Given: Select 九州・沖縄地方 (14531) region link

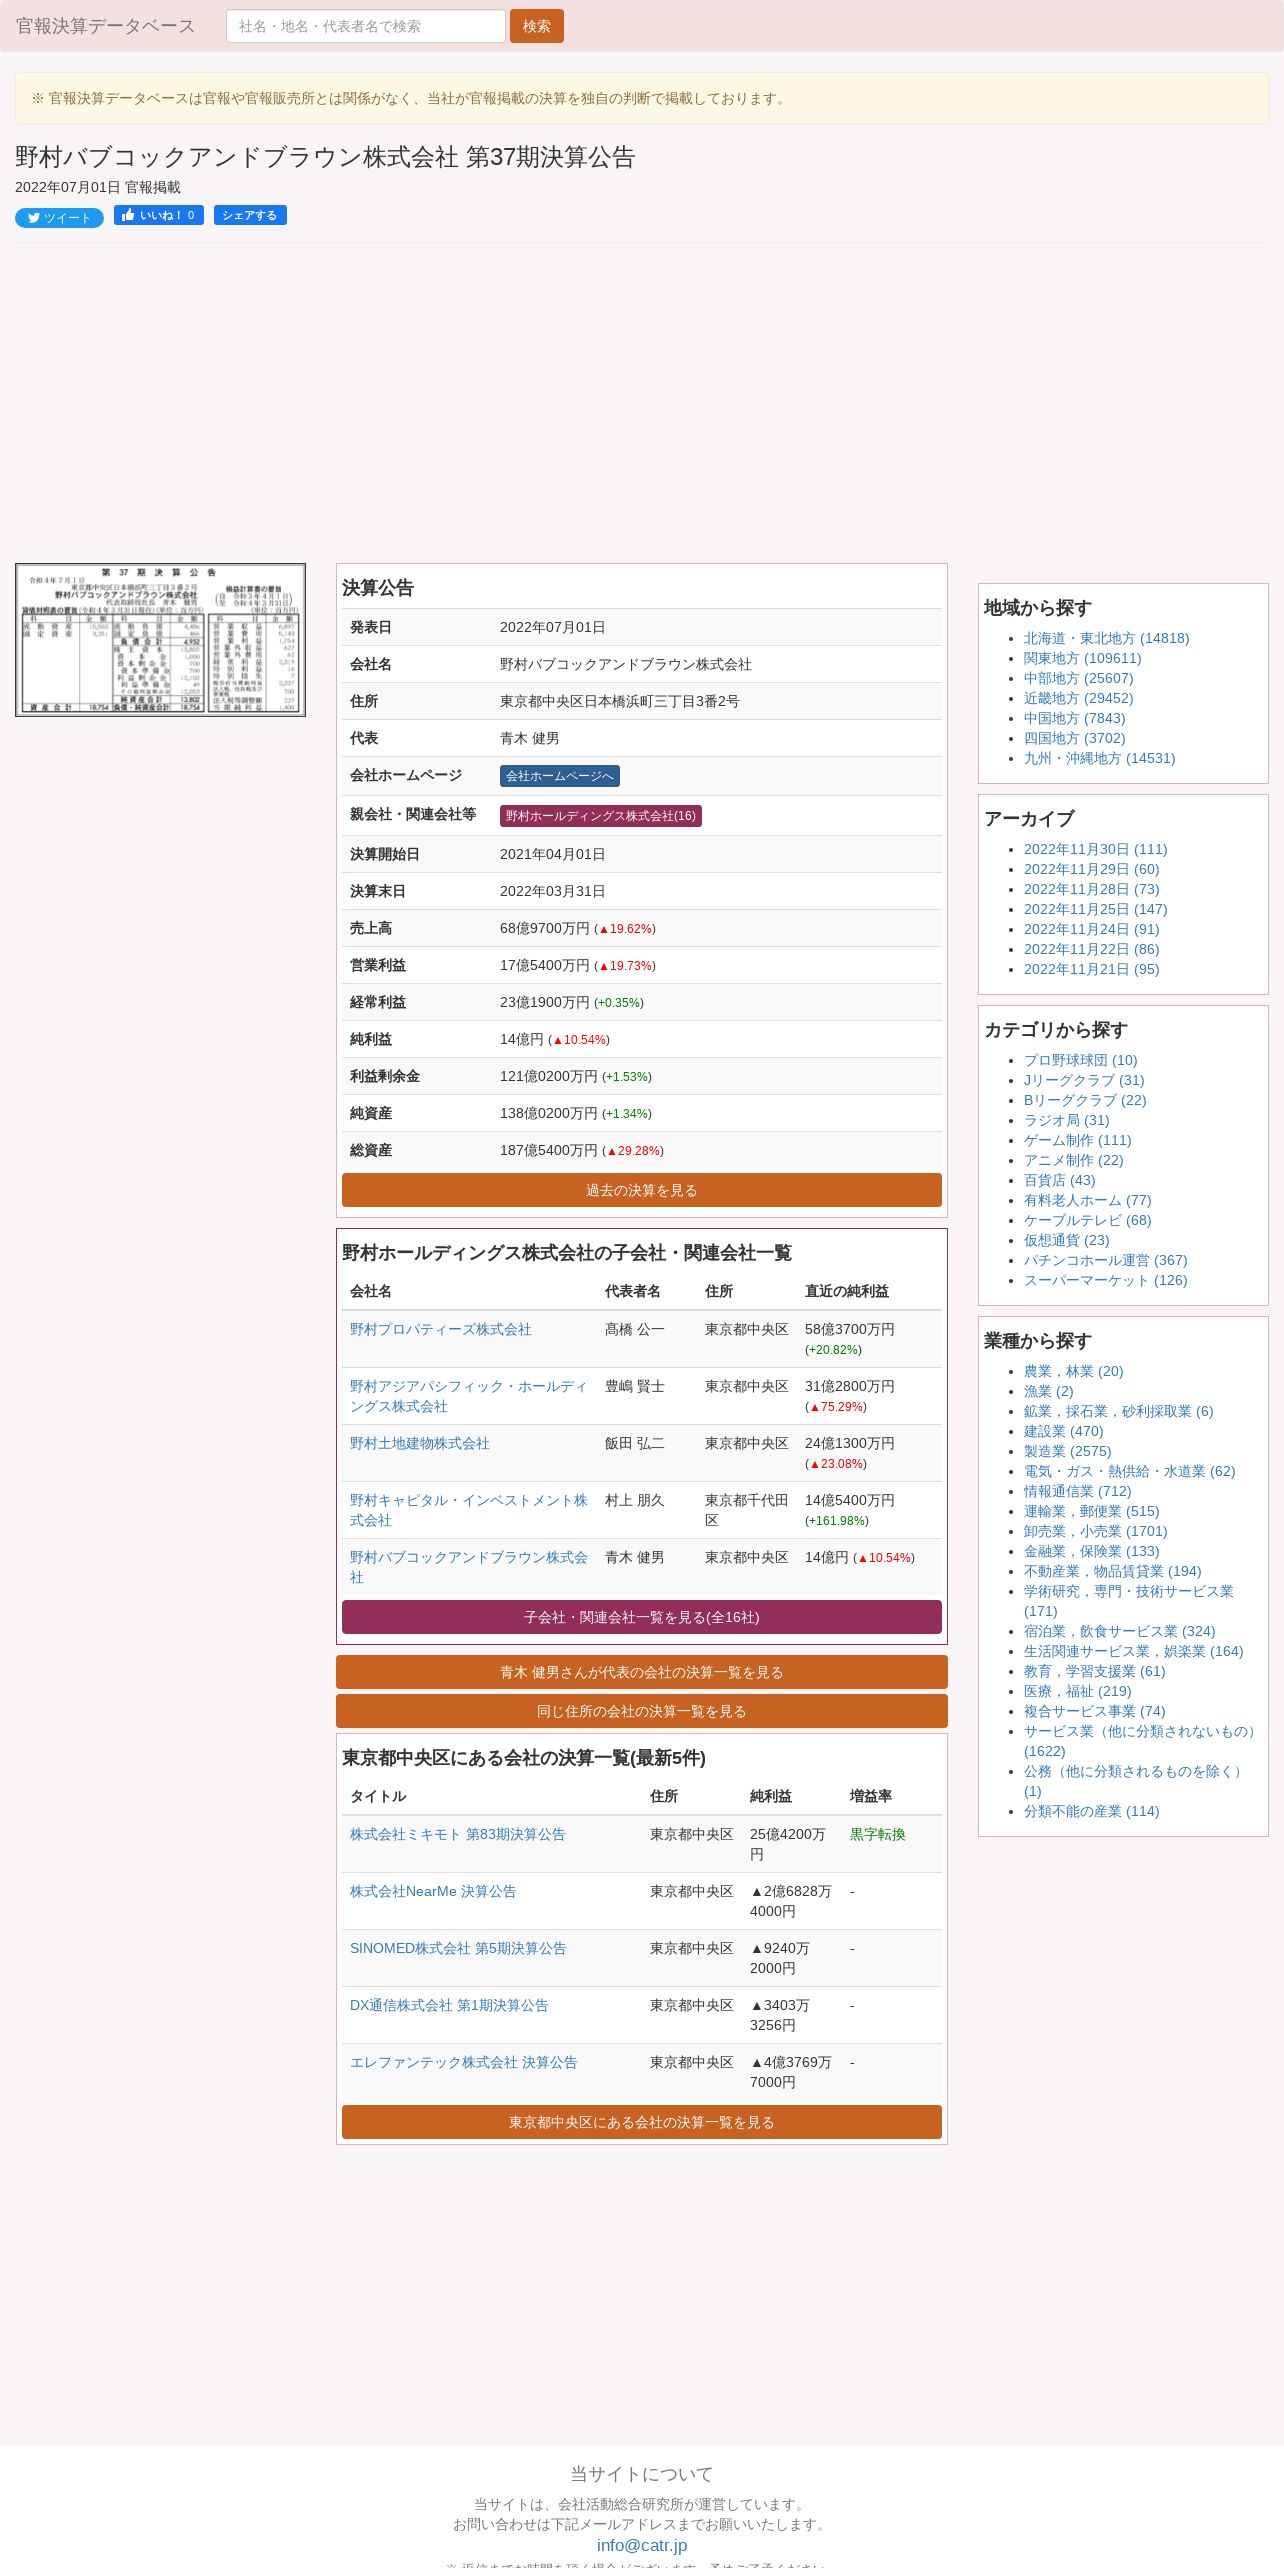Looking at the screenshot, I should point(1099,758).
